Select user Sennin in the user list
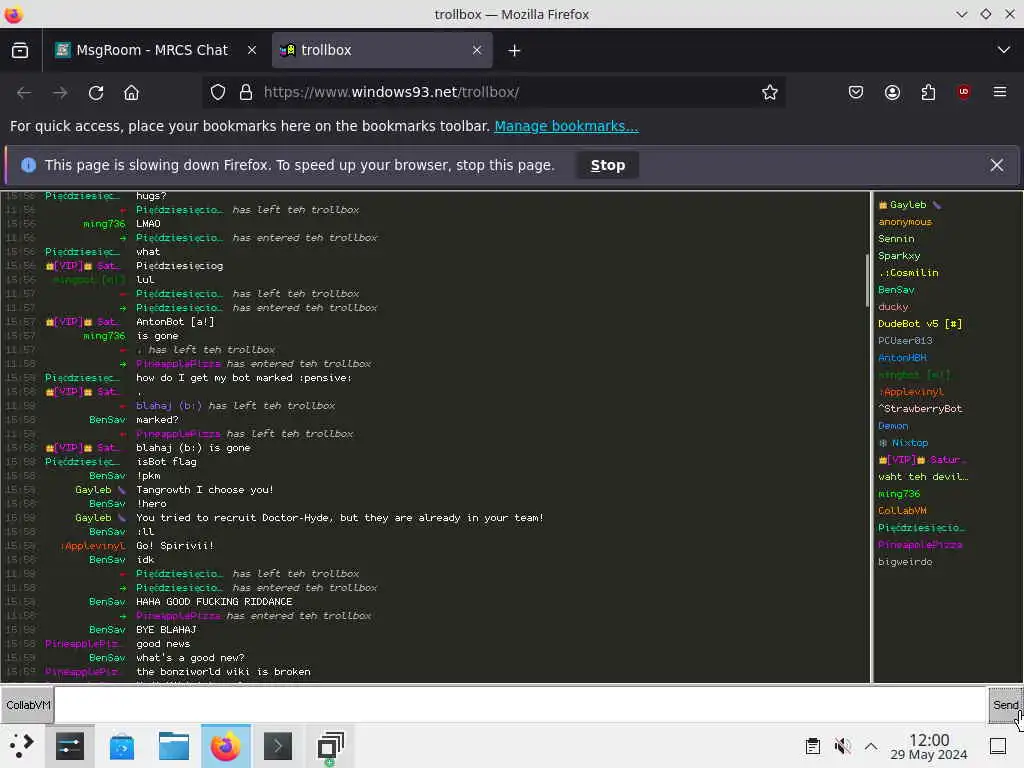This screenshot has height=768, width=1024. pos(896,239)
